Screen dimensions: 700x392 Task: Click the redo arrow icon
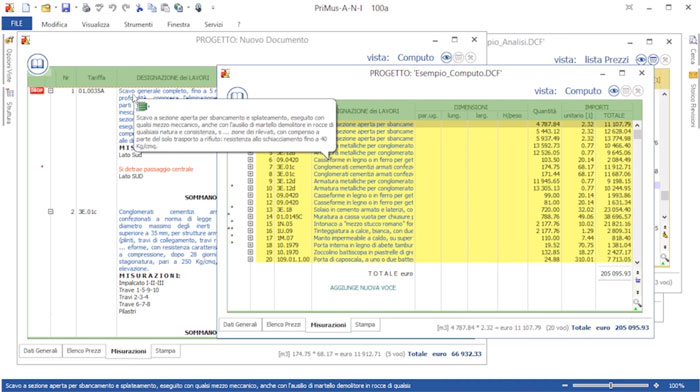point(125,8)
